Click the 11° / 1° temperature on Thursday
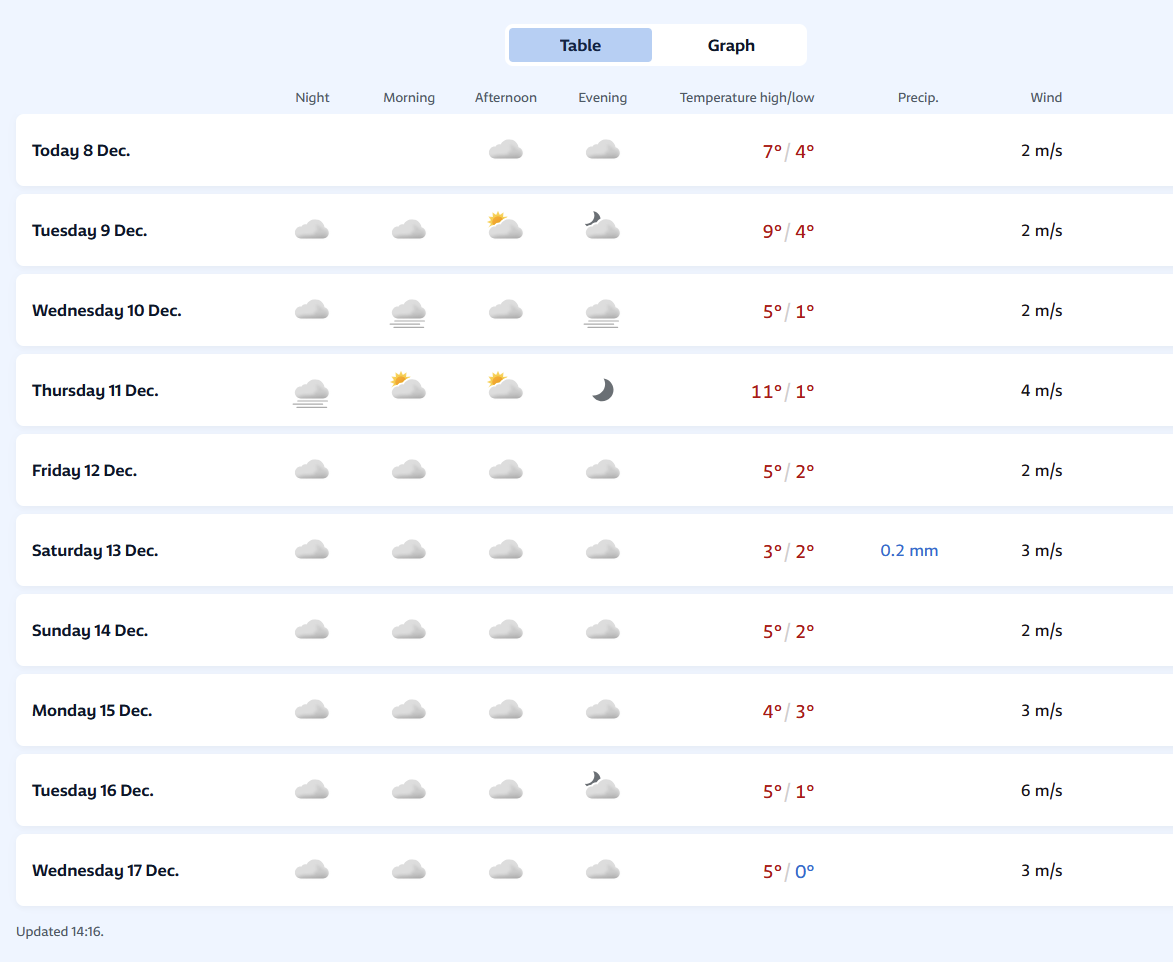Viewport: 1173px width, 962px height. [782, 391]
